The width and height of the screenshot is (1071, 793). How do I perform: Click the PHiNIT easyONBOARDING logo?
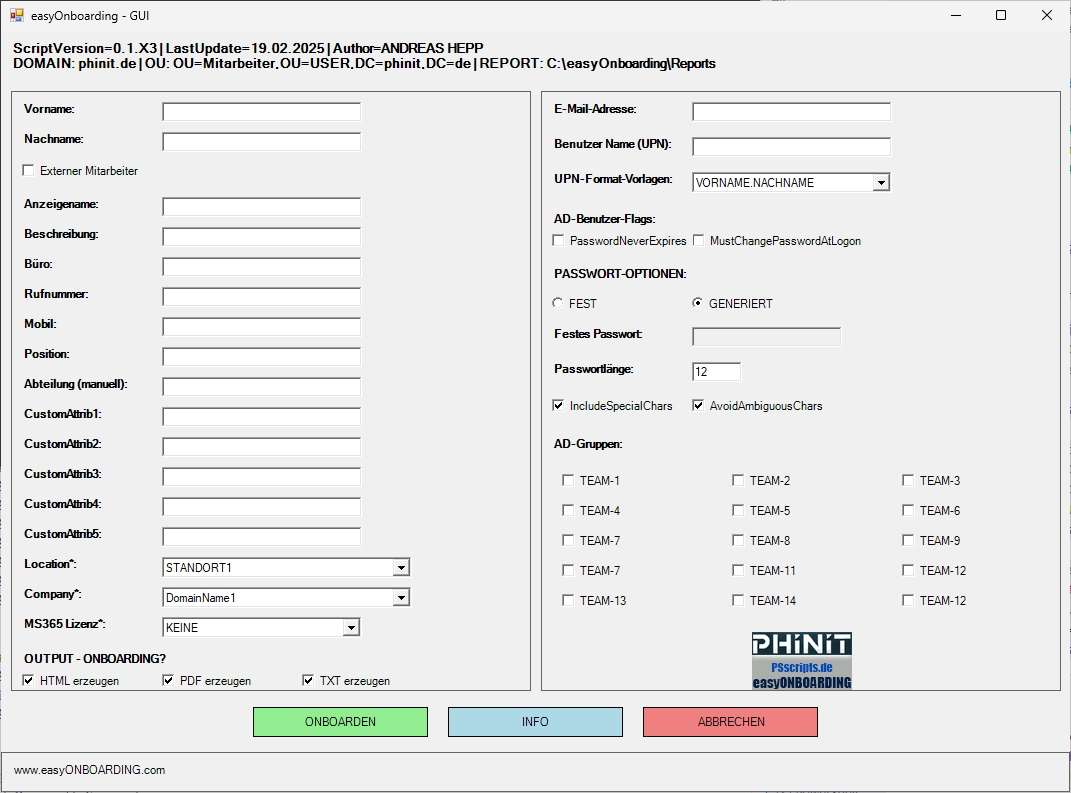pos(801,659)
